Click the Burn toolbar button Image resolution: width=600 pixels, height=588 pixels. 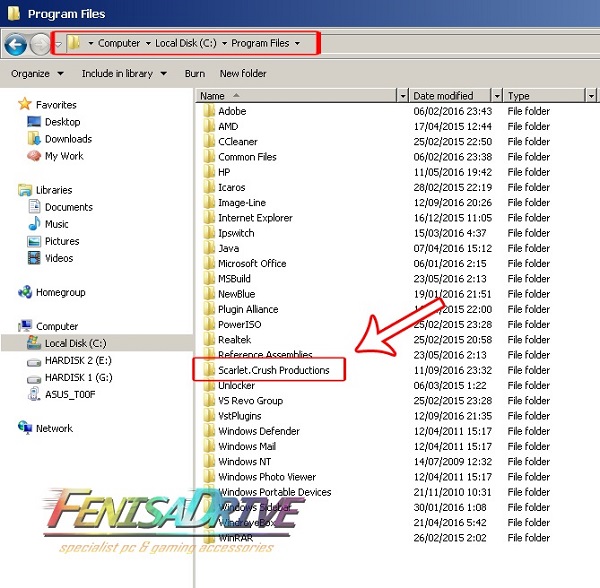coord(195,73)
